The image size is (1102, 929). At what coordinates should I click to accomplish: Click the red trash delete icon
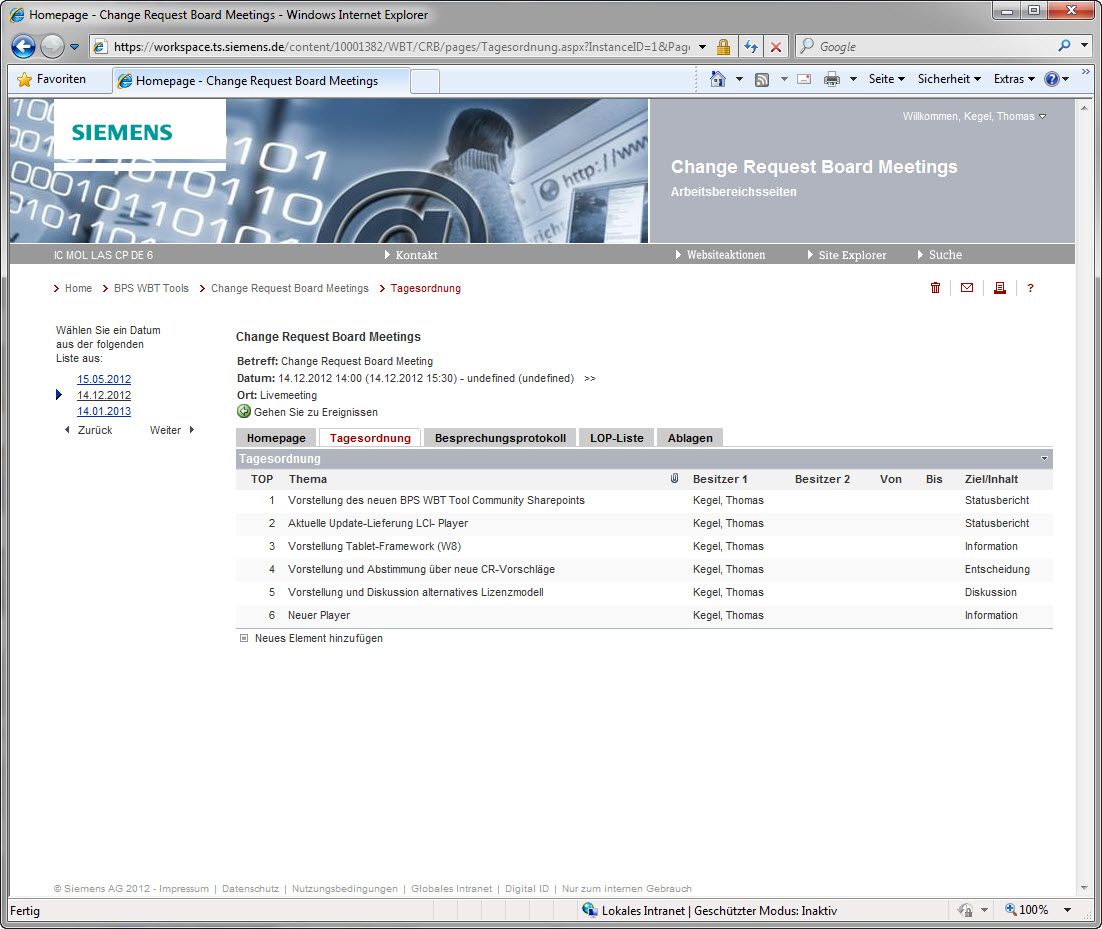(935, 288)
